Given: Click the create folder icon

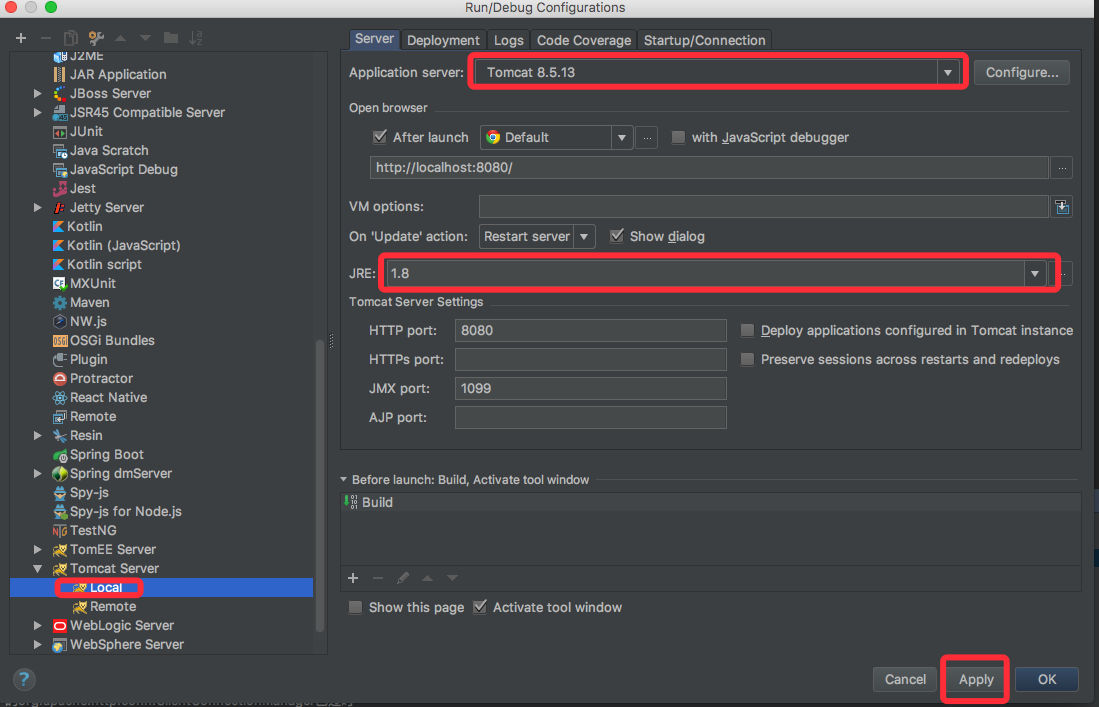Looking at the screenshot, I should [170, 38].
